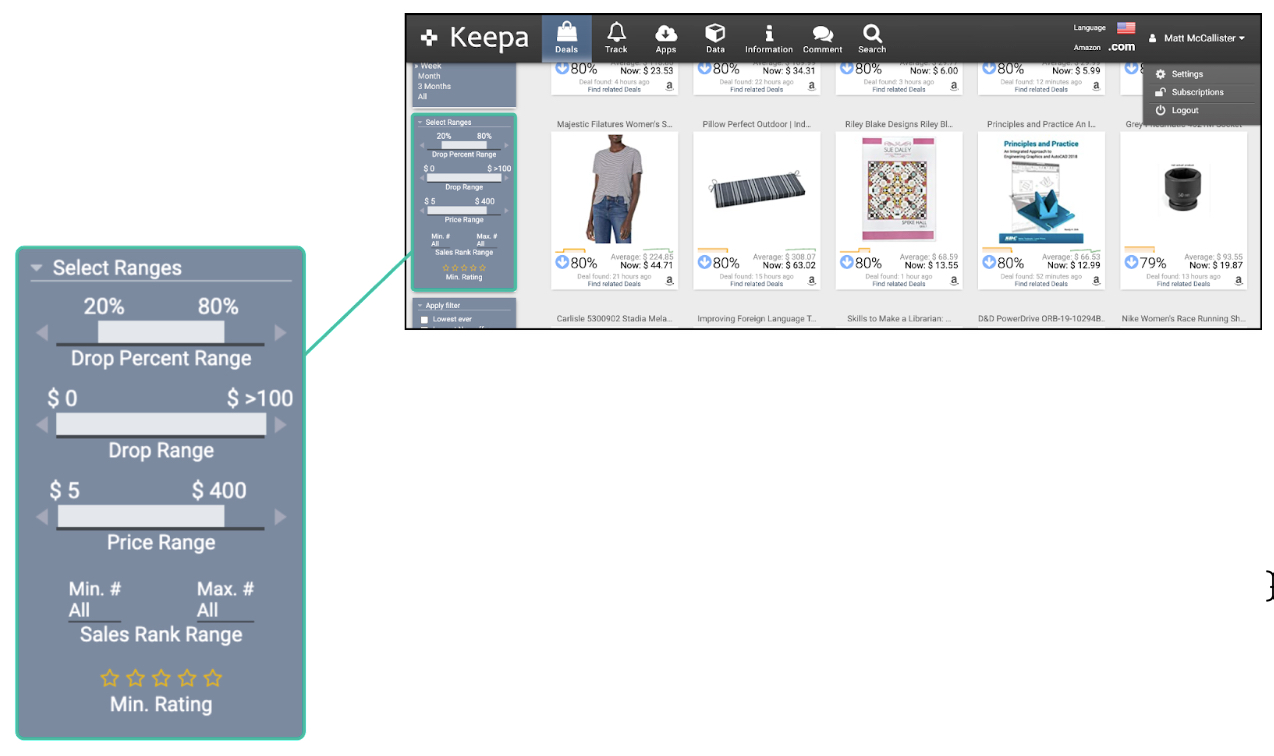Click enlarged Drop Range slider bar
The width and height of the screenshot is (1274, 756).
click(161, 425)
